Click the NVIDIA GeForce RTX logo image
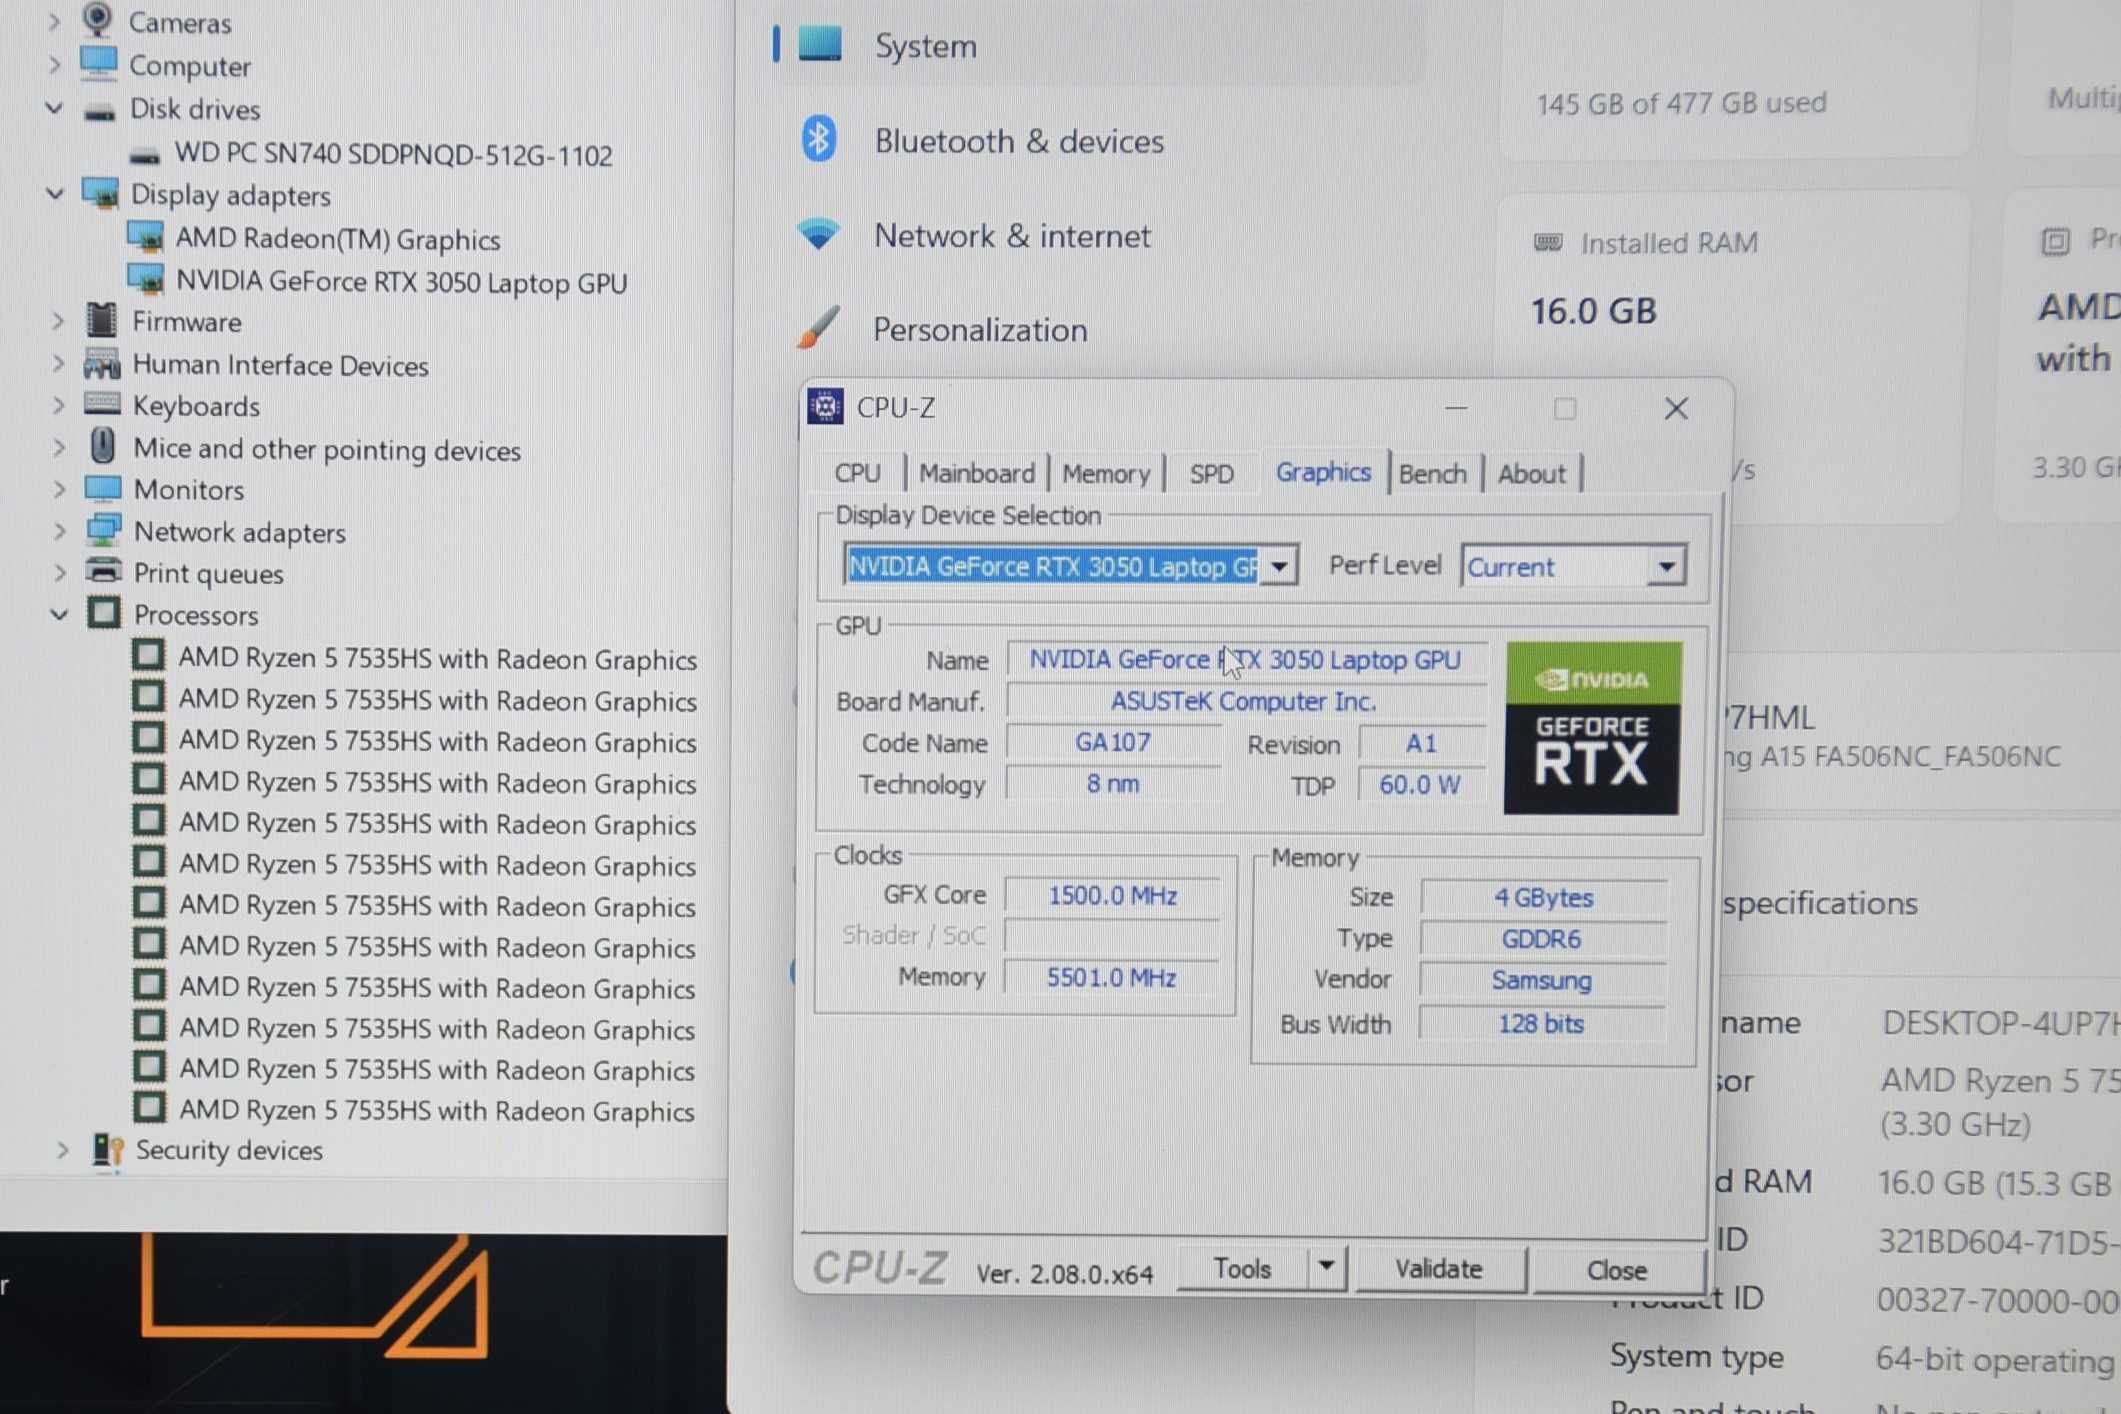Image resolution: width=2121 pixels, height=1414 pixels. click(x=1592, y=728)
